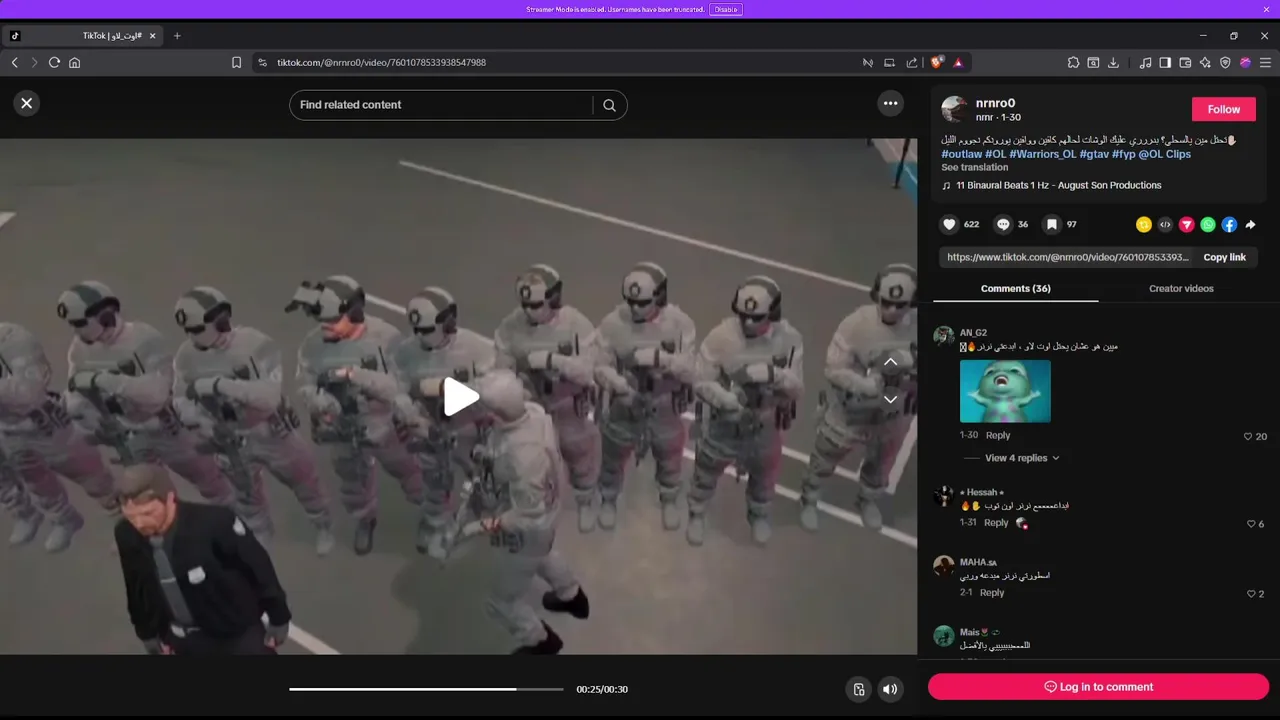Screen dimensions: 1280x720
Task: Click the Find related content field
Action: coord(440,105)
